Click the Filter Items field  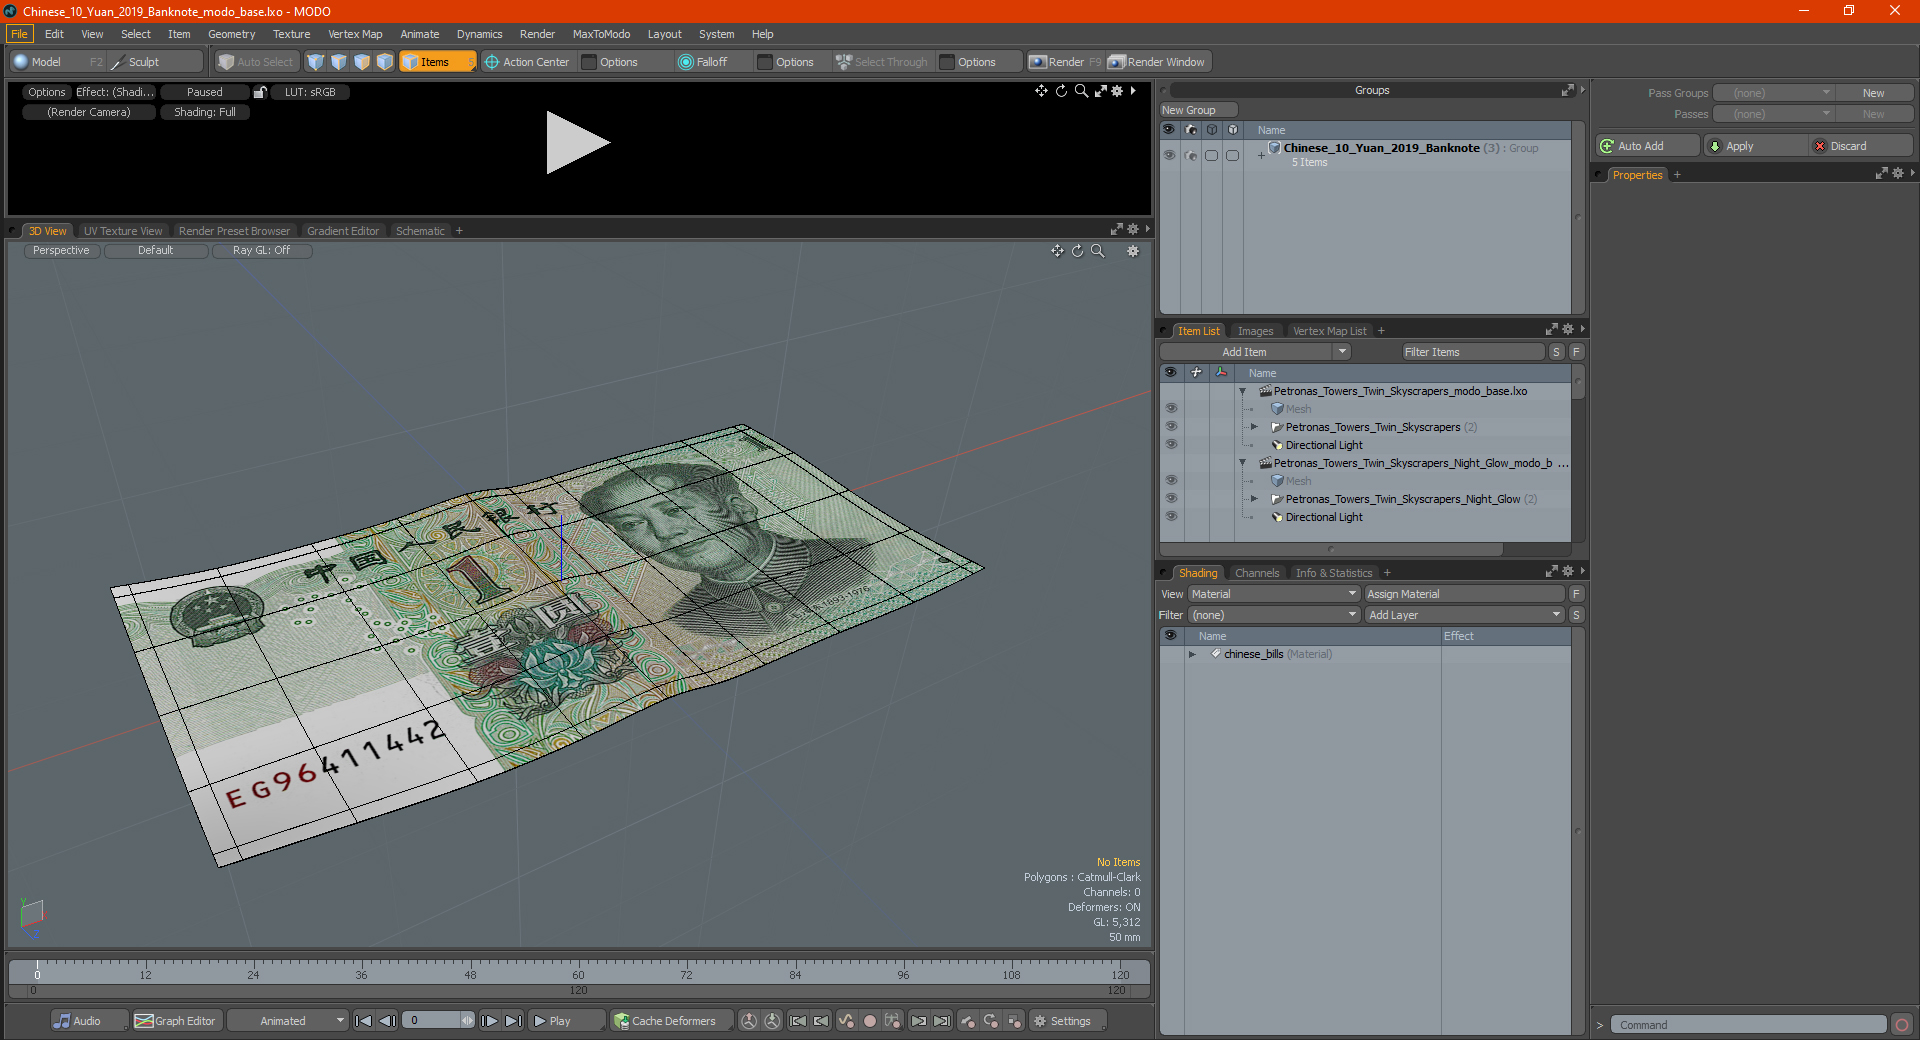(1473, 352)
